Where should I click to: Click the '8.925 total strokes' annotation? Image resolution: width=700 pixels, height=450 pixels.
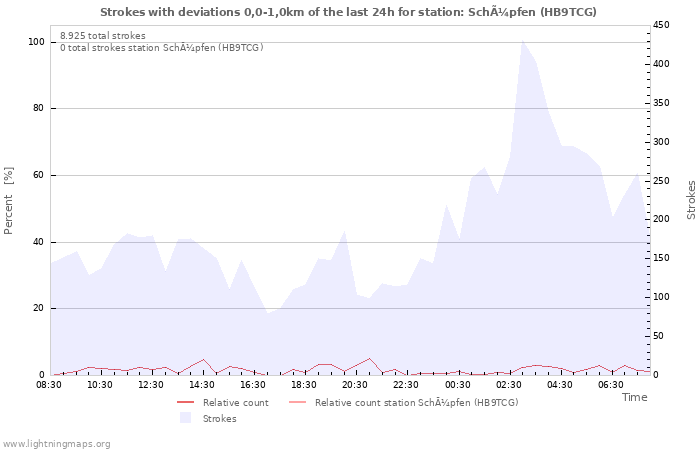pos(103,36)
